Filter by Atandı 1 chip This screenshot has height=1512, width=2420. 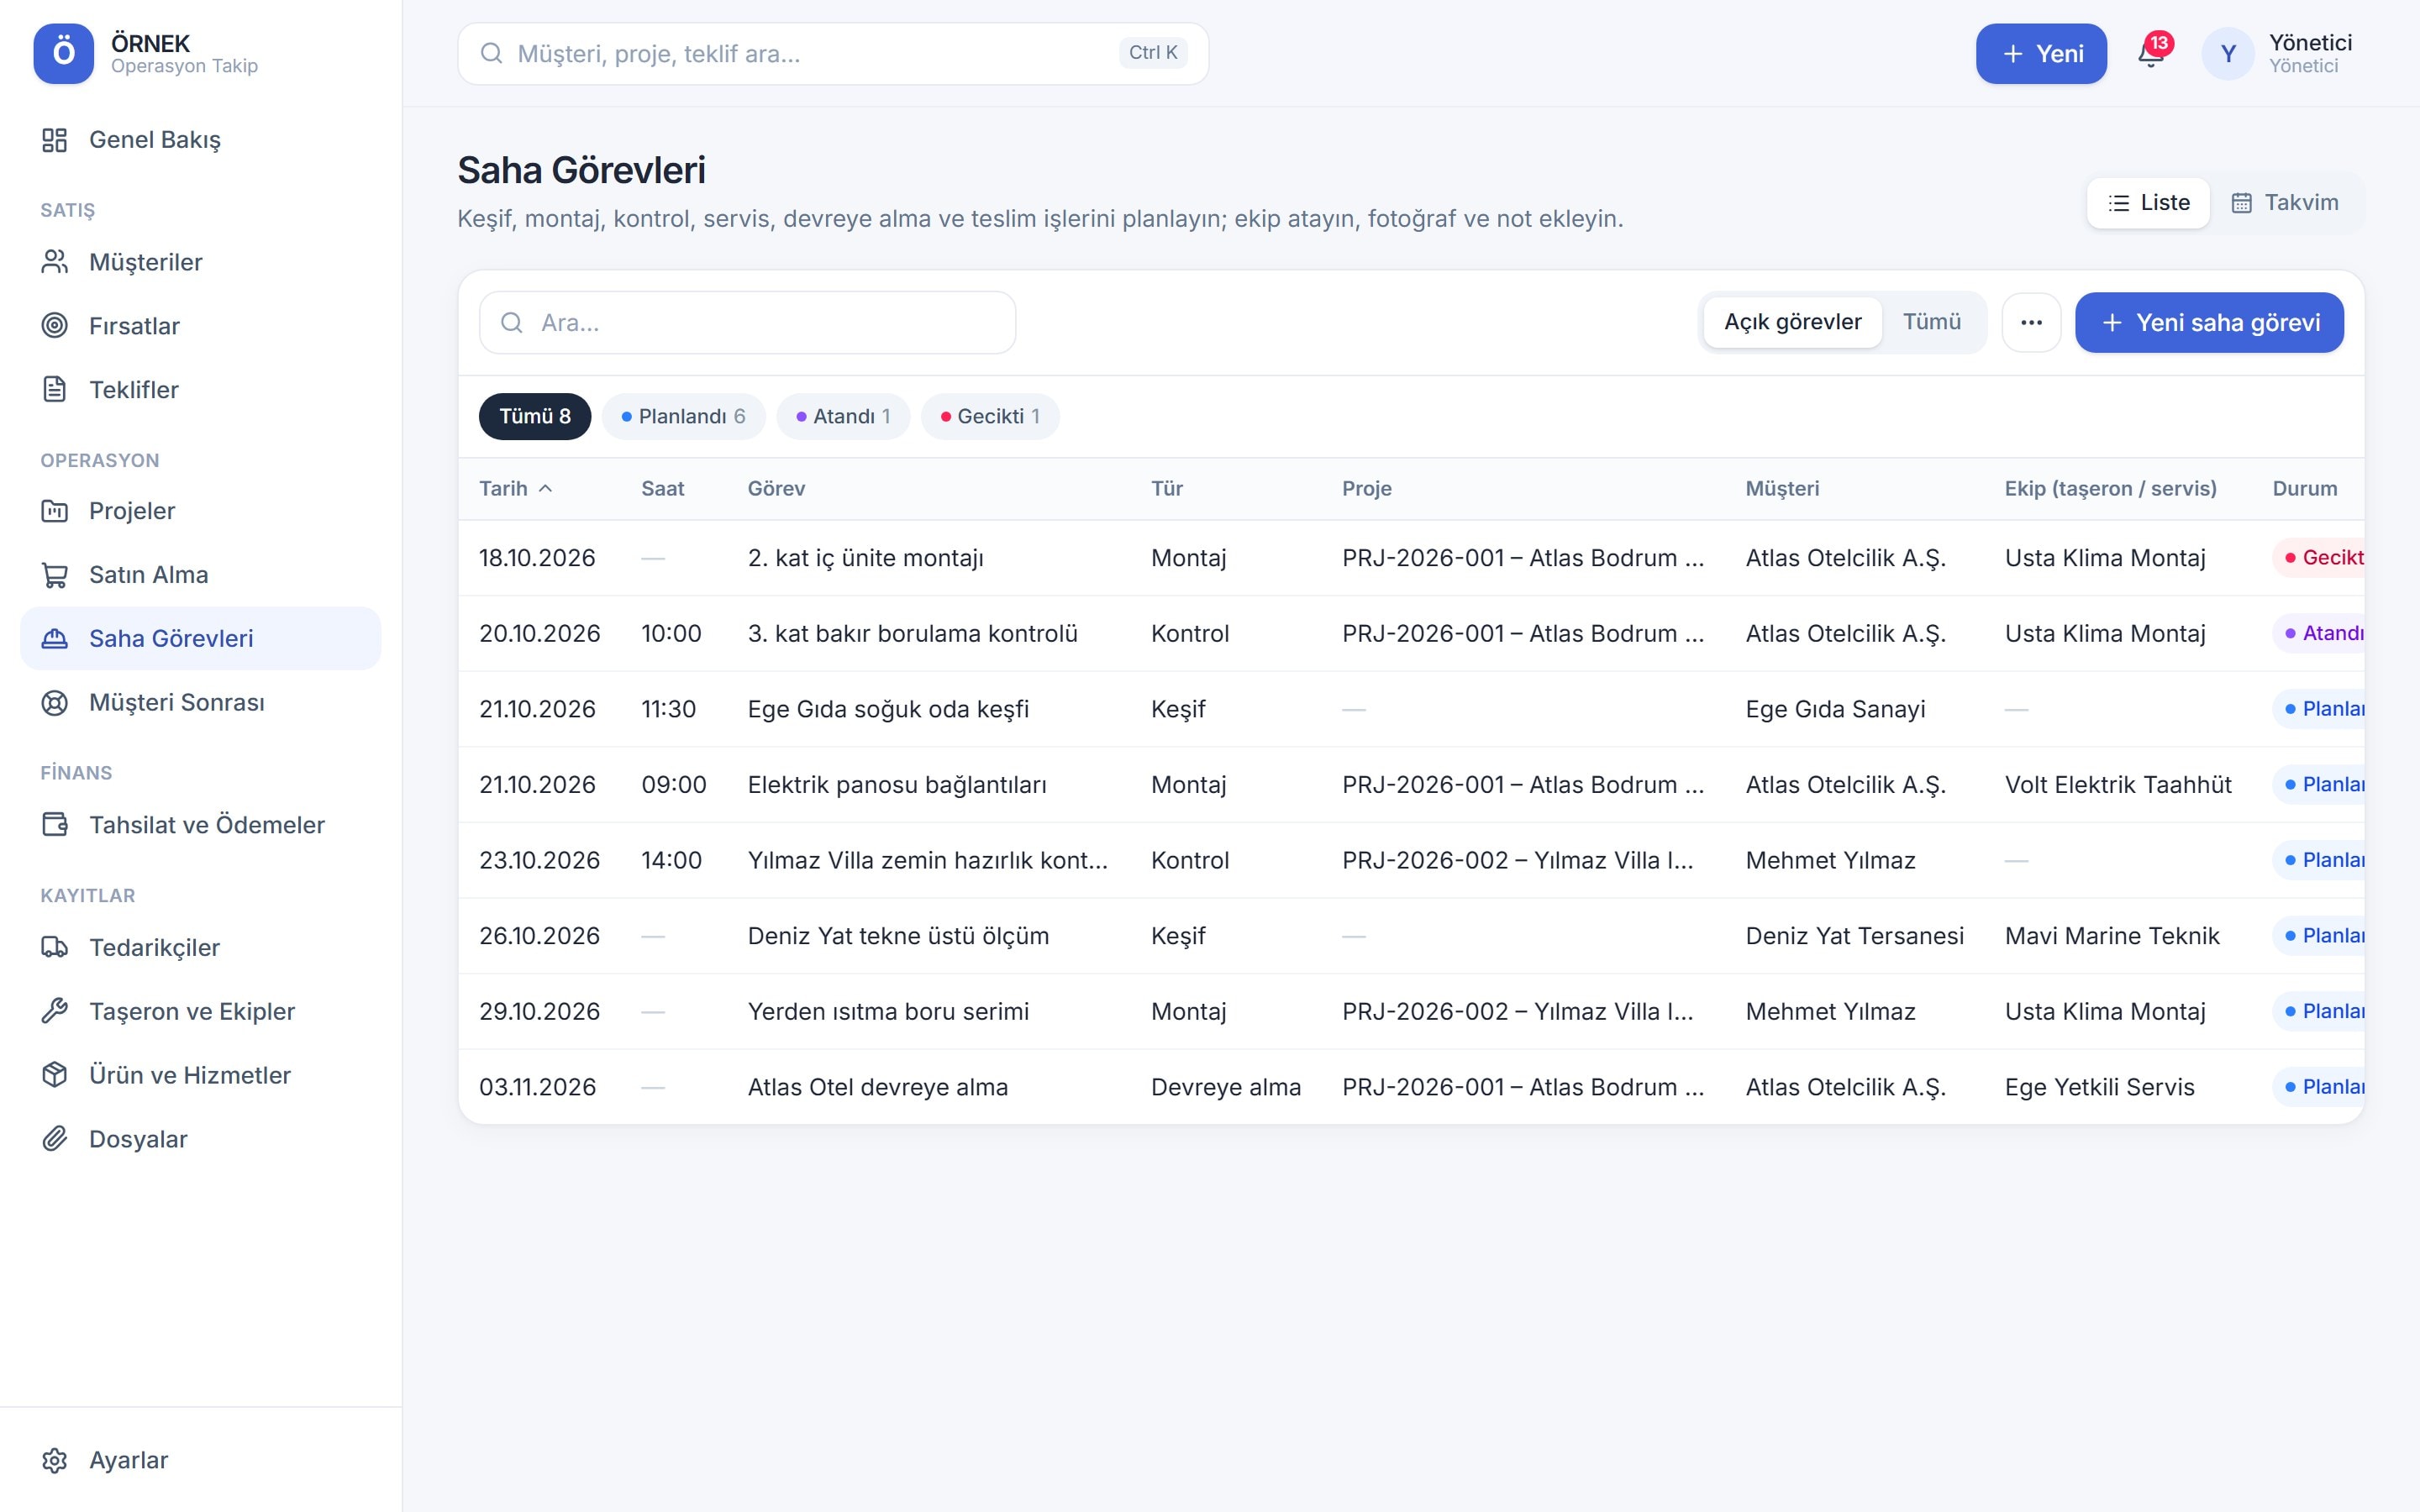click(x=843, y=416)
